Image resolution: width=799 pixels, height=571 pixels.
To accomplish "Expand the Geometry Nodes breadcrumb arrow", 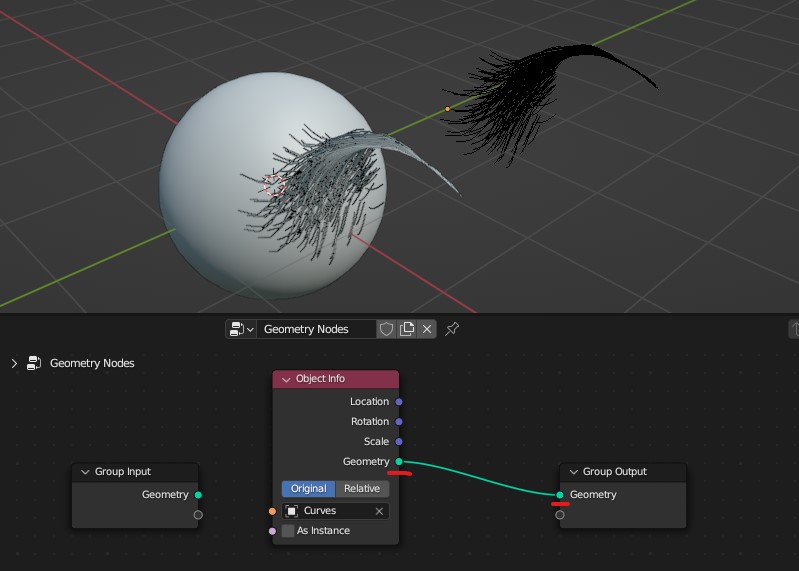I will tap(14, 363).
